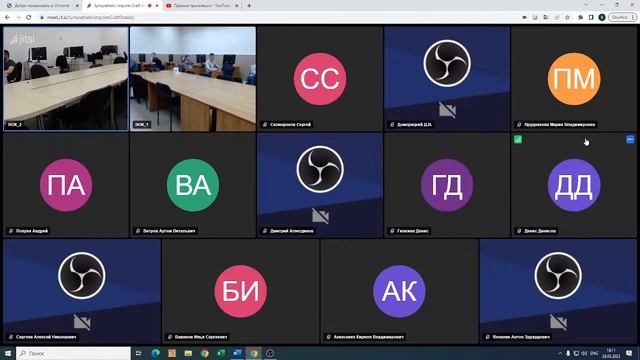Open the Windows Start menu

click(8, 353)
